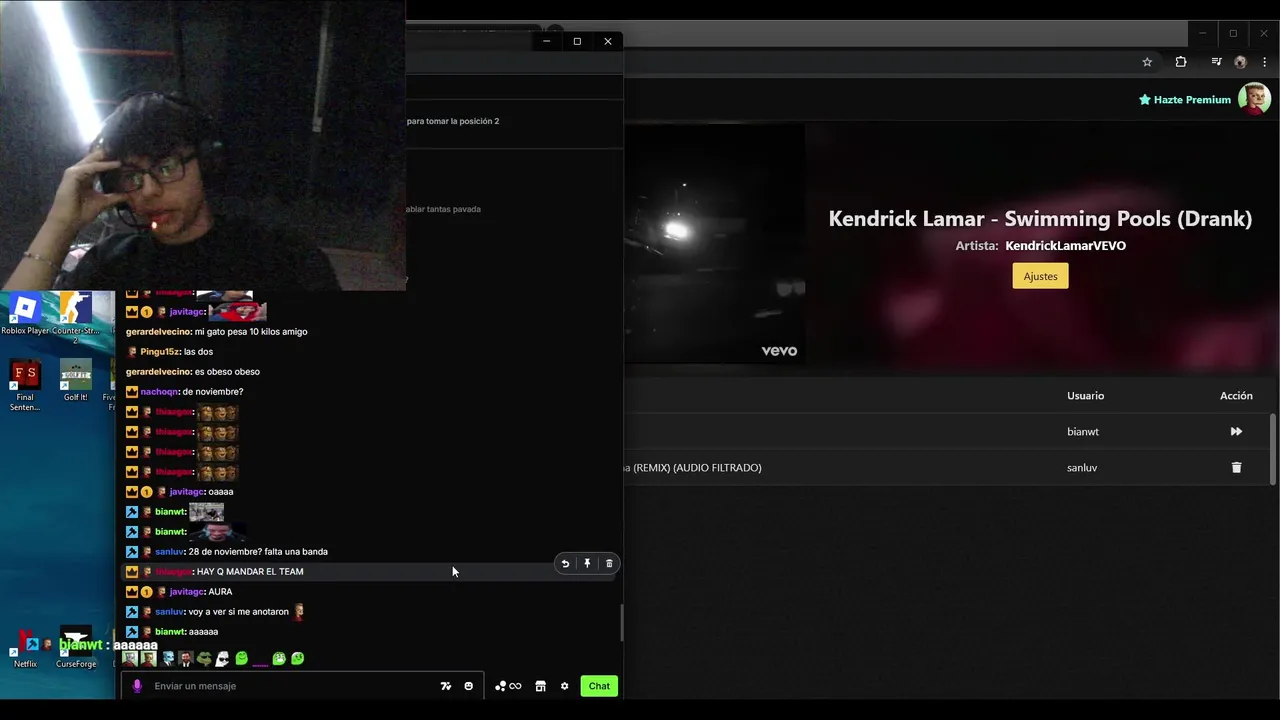This screenshot has height=720, width=1280.
Task: Click the music video thumbnail with vevo logo
Action: coord(714,243)
